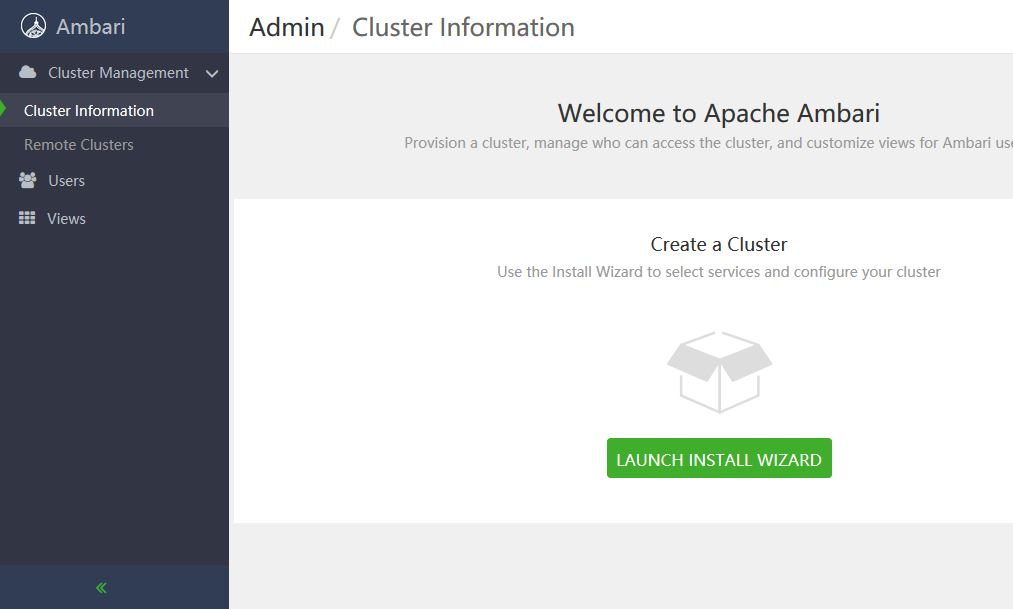Click the Welcome to Apache Ambari heading
The width and height of the screenshot is (1013, 609).
point(719,113)
